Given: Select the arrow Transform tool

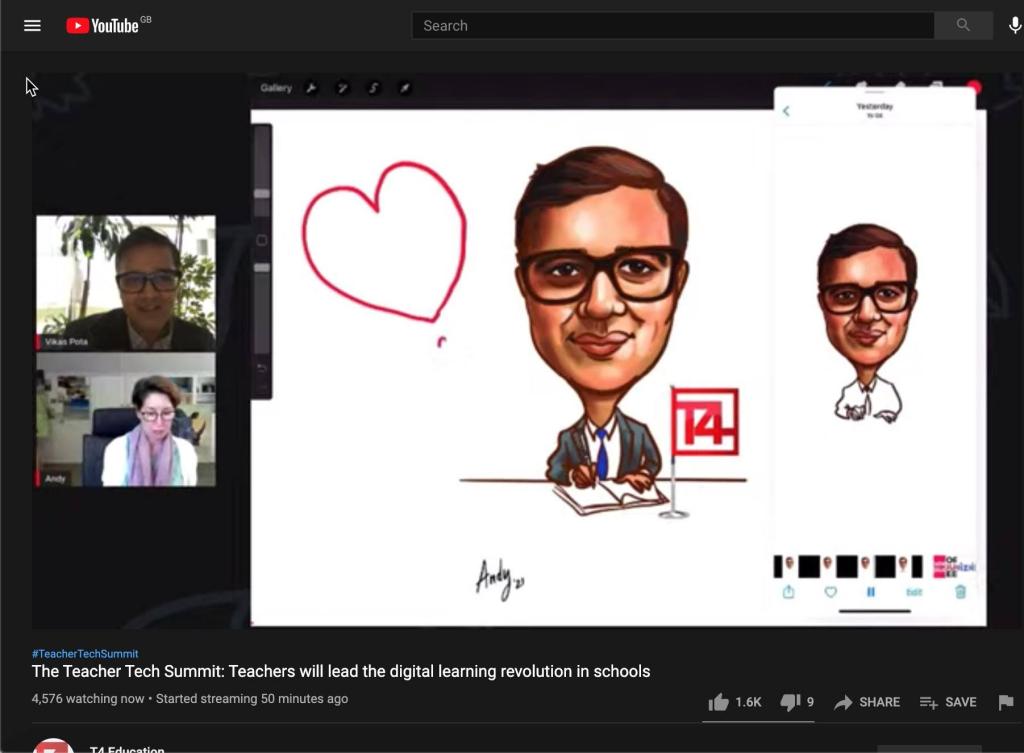Looking at the screenshot, I should (x=405, y=88).
